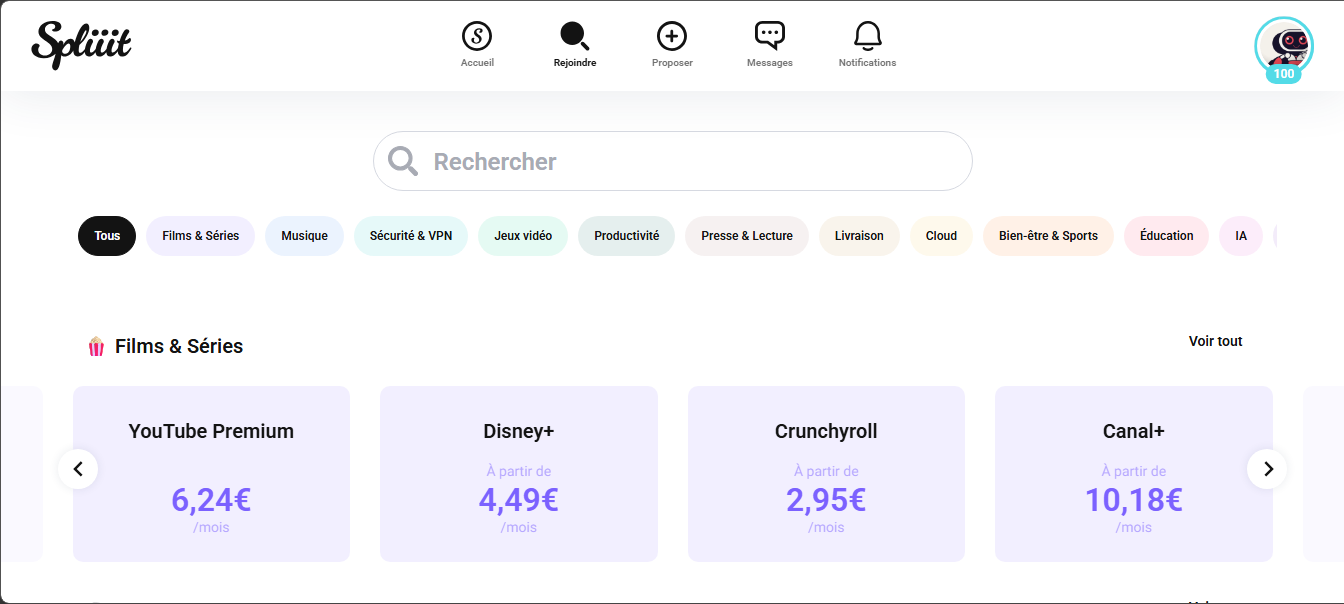Screen dimensions: 1344x604
Task: Click the right carousel arrow
Action: [1267, 468]
